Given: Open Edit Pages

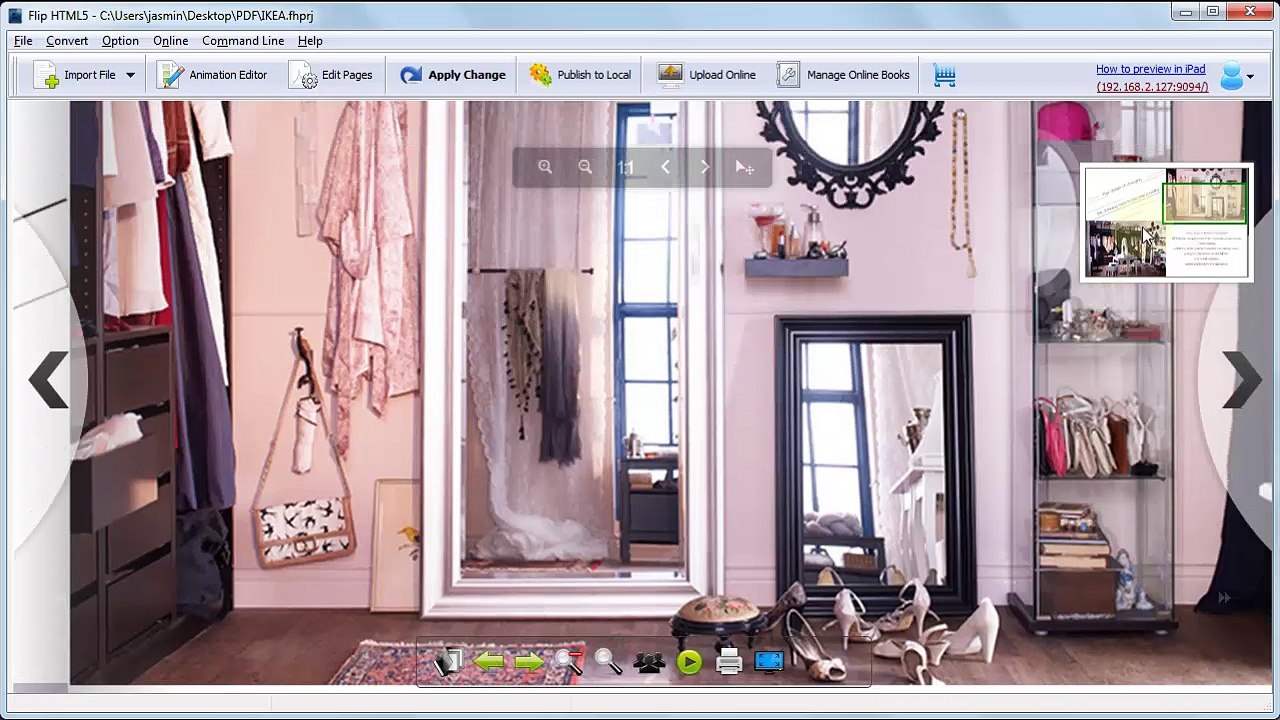Looking at the screenshot, I should point(331,75).
